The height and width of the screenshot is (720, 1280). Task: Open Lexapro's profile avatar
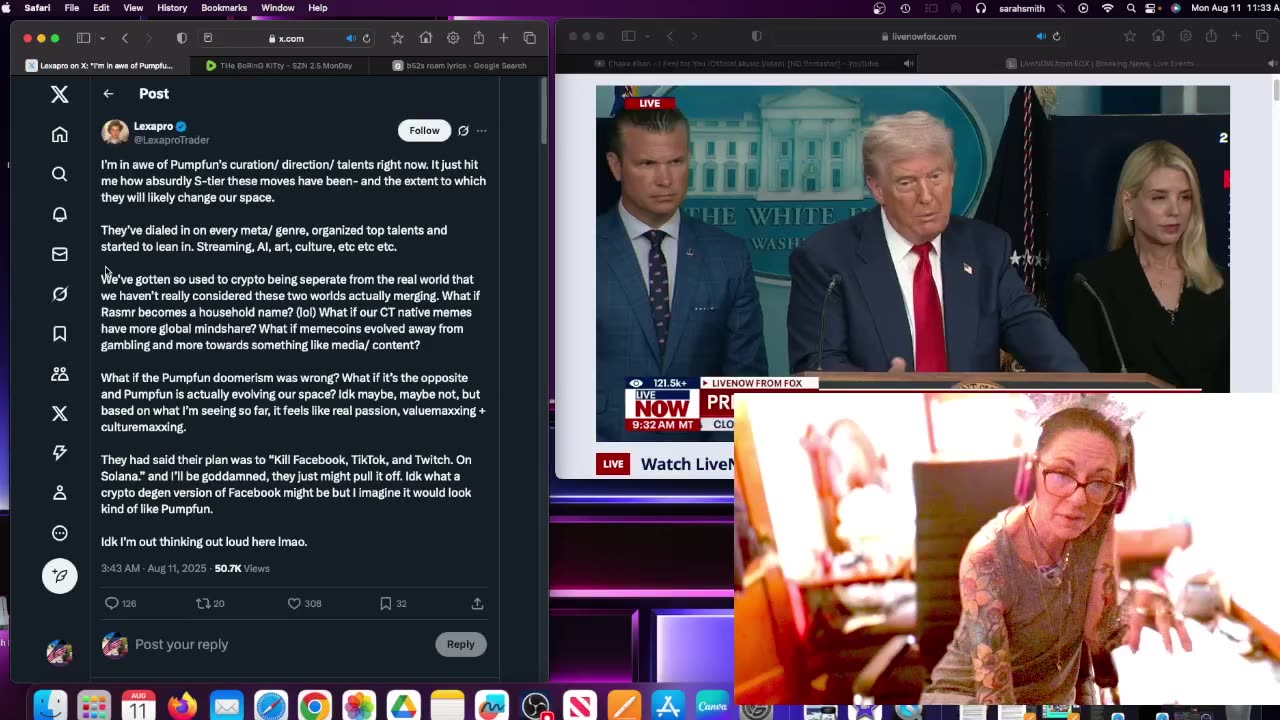[115, 132]
